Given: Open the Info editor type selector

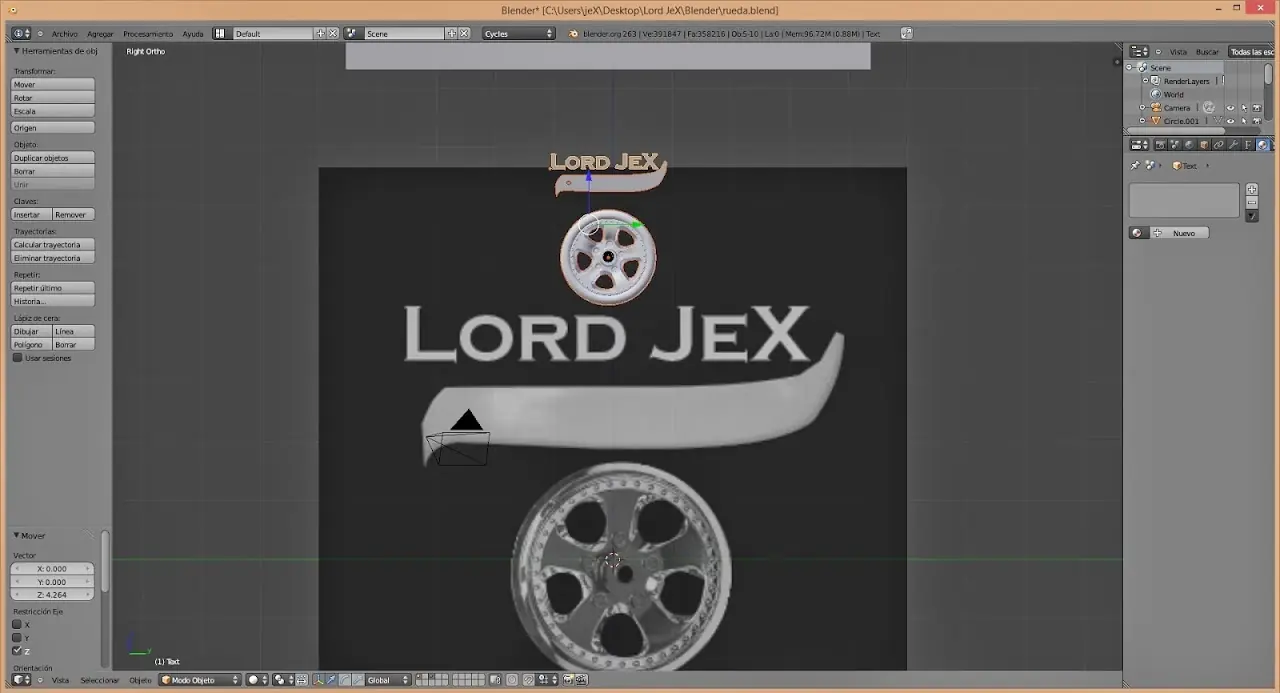Looking at the screenshot, I should click(x=20, y=33).
